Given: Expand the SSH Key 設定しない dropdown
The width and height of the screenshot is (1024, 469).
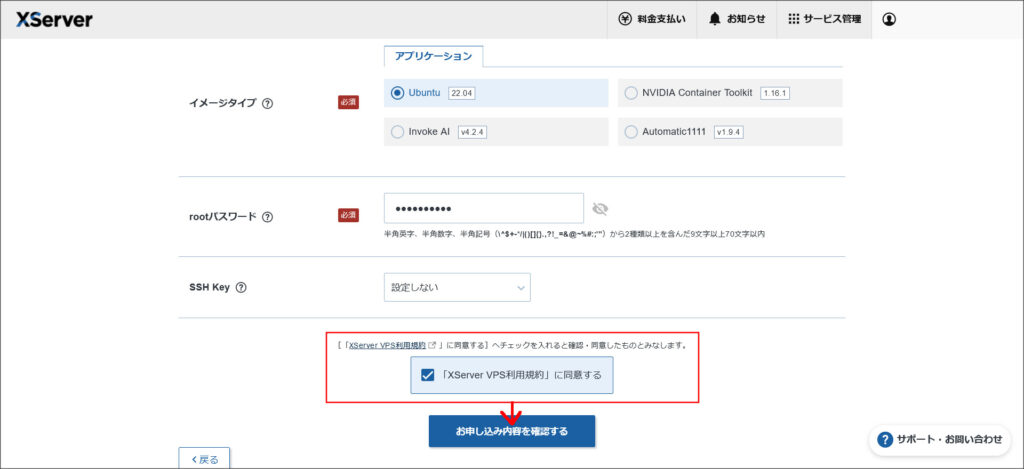Looking at the screenshot, I should click(x=457, y=287).
